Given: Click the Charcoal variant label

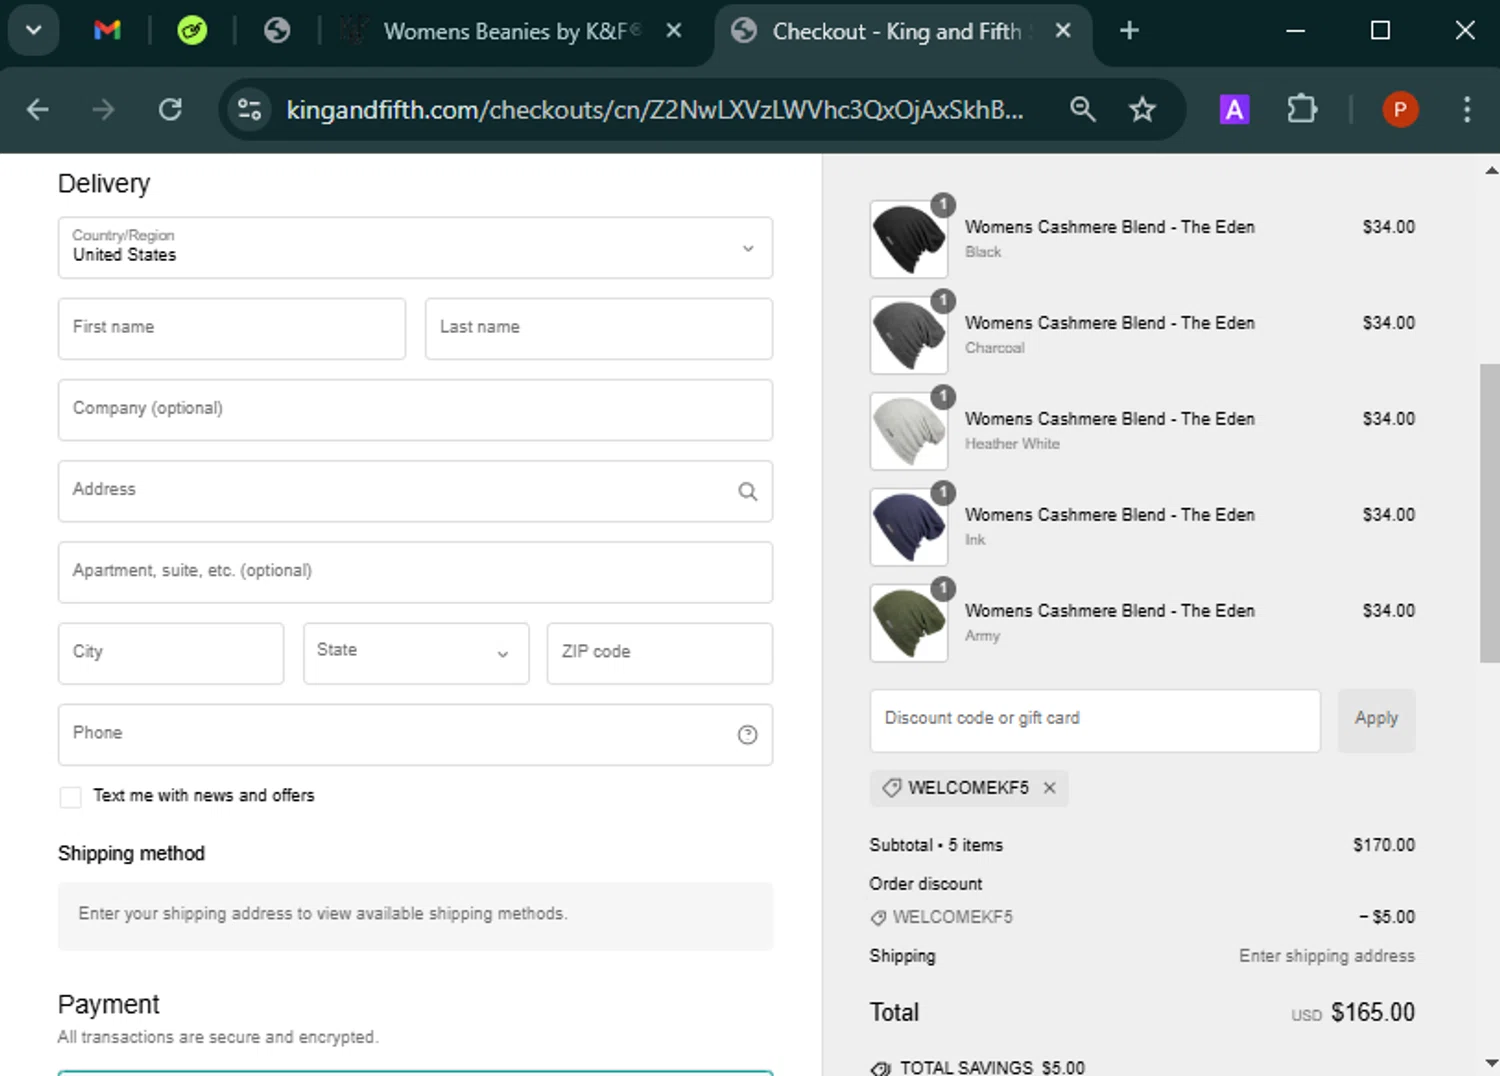Looking at the screenshot, I should [995, 348].
